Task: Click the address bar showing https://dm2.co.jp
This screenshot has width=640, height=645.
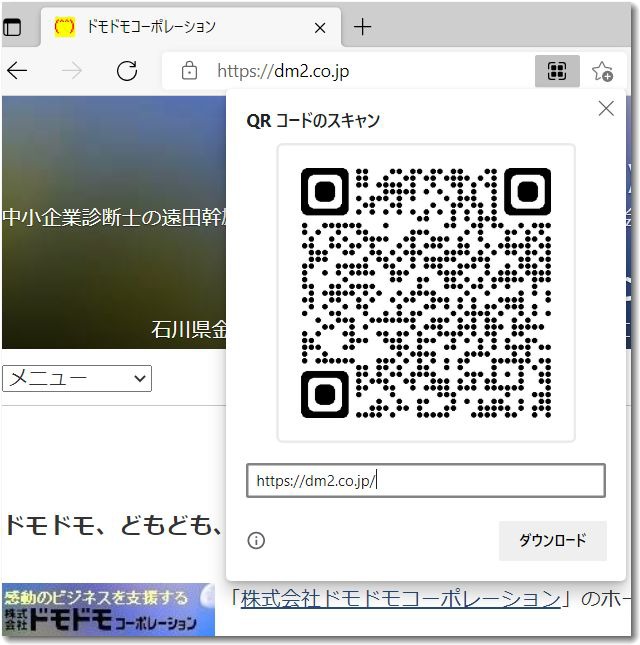Action: (283, 71)
